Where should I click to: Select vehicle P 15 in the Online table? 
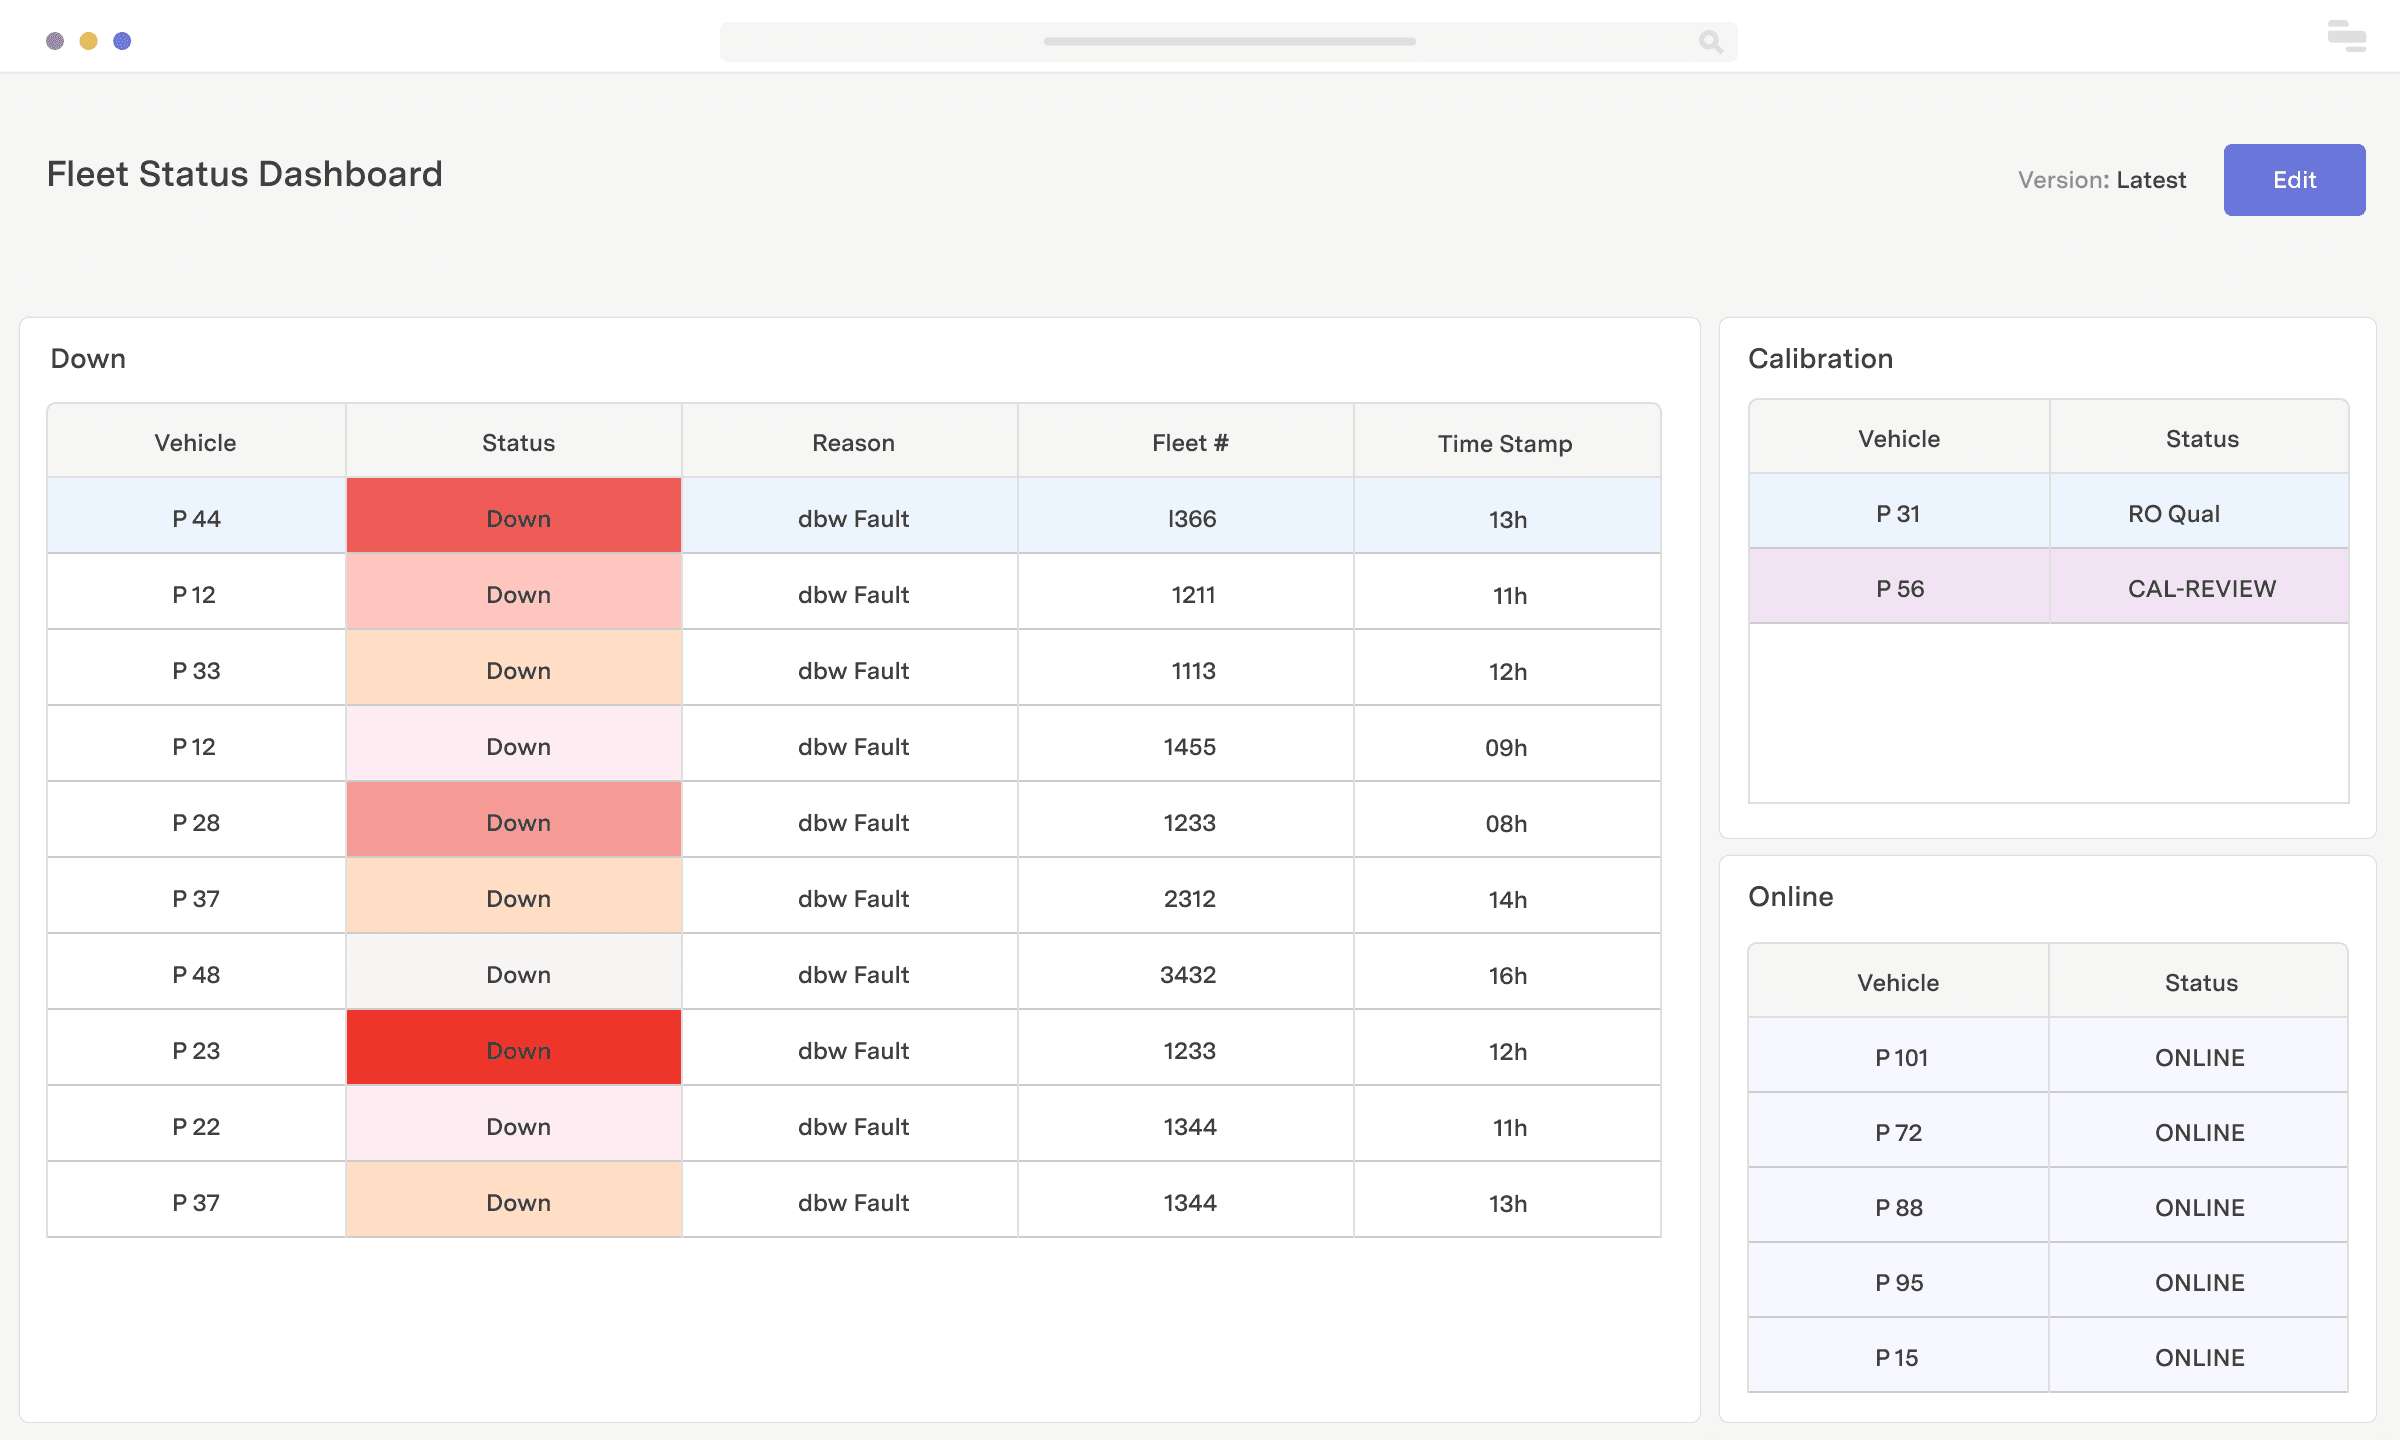coord(1897,1357)
